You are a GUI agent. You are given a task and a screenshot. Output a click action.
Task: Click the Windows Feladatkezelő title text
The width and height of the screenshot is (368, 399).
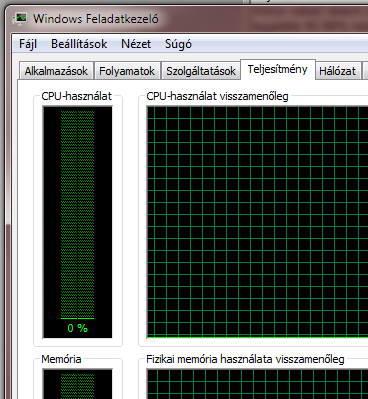click(96, 19)
